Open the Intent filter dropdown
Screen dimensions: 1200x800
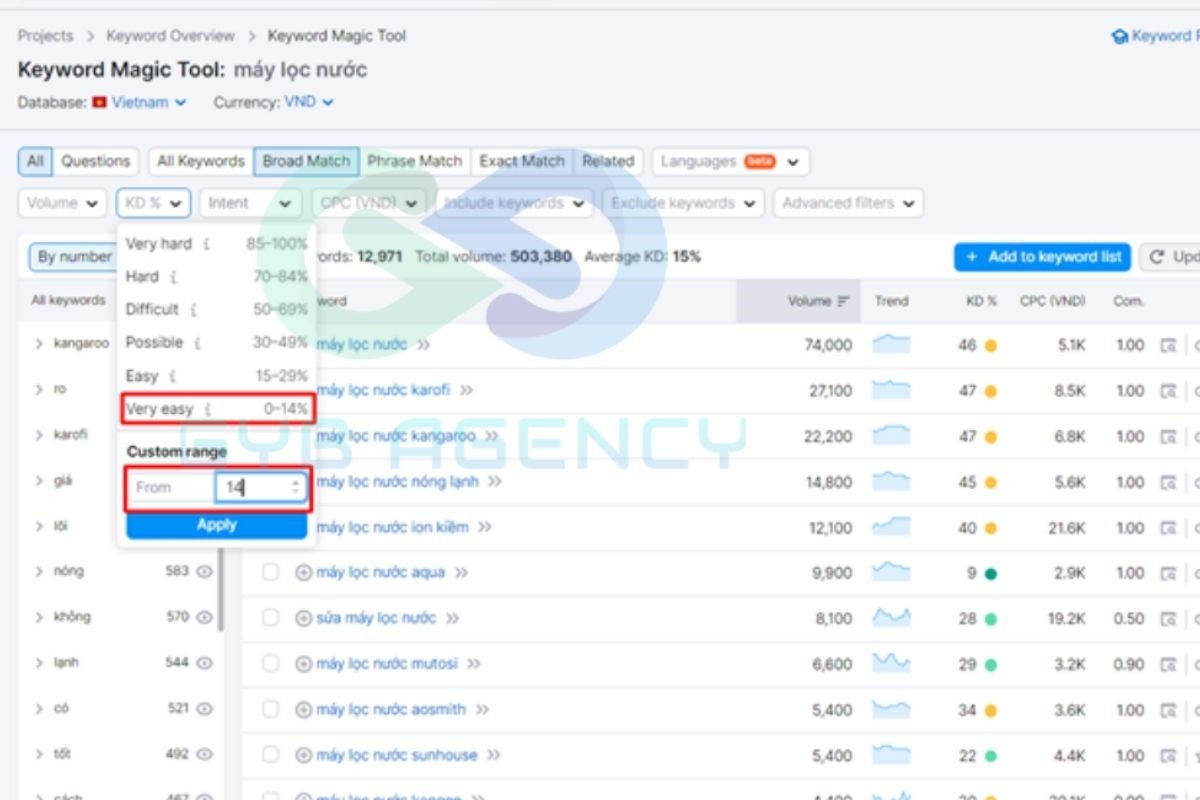(x=250, y=203)
